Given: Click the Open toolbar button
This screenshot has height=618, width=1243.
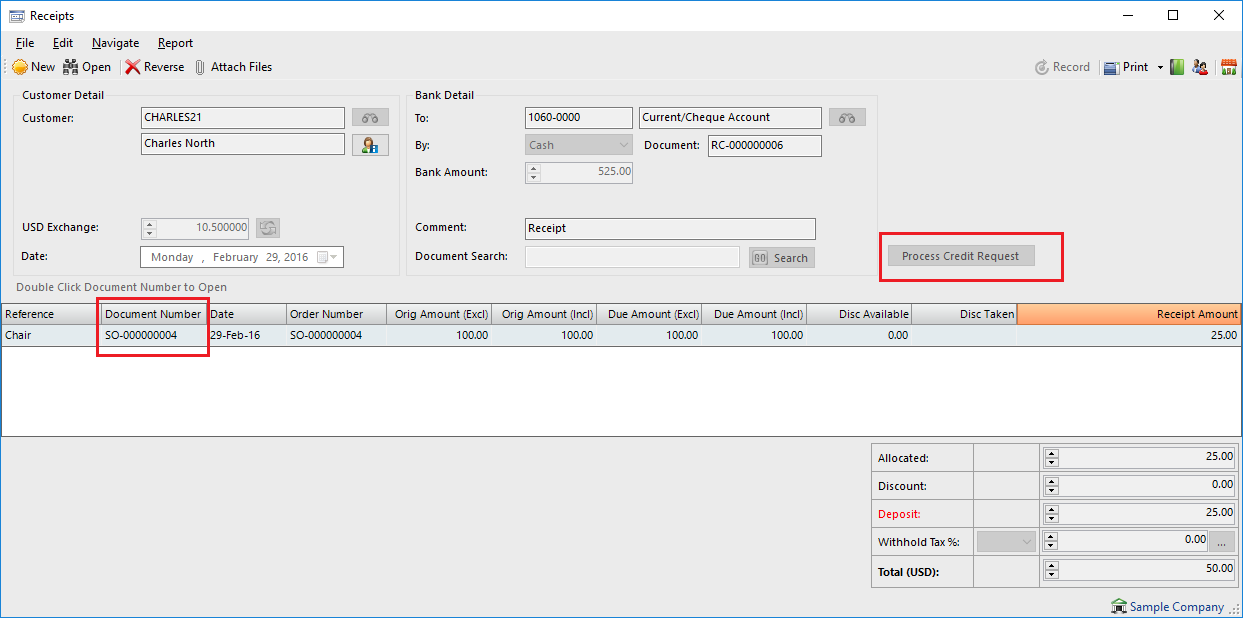Looking at the screenshot, I should pyautogui.click(x=71, y=67).
